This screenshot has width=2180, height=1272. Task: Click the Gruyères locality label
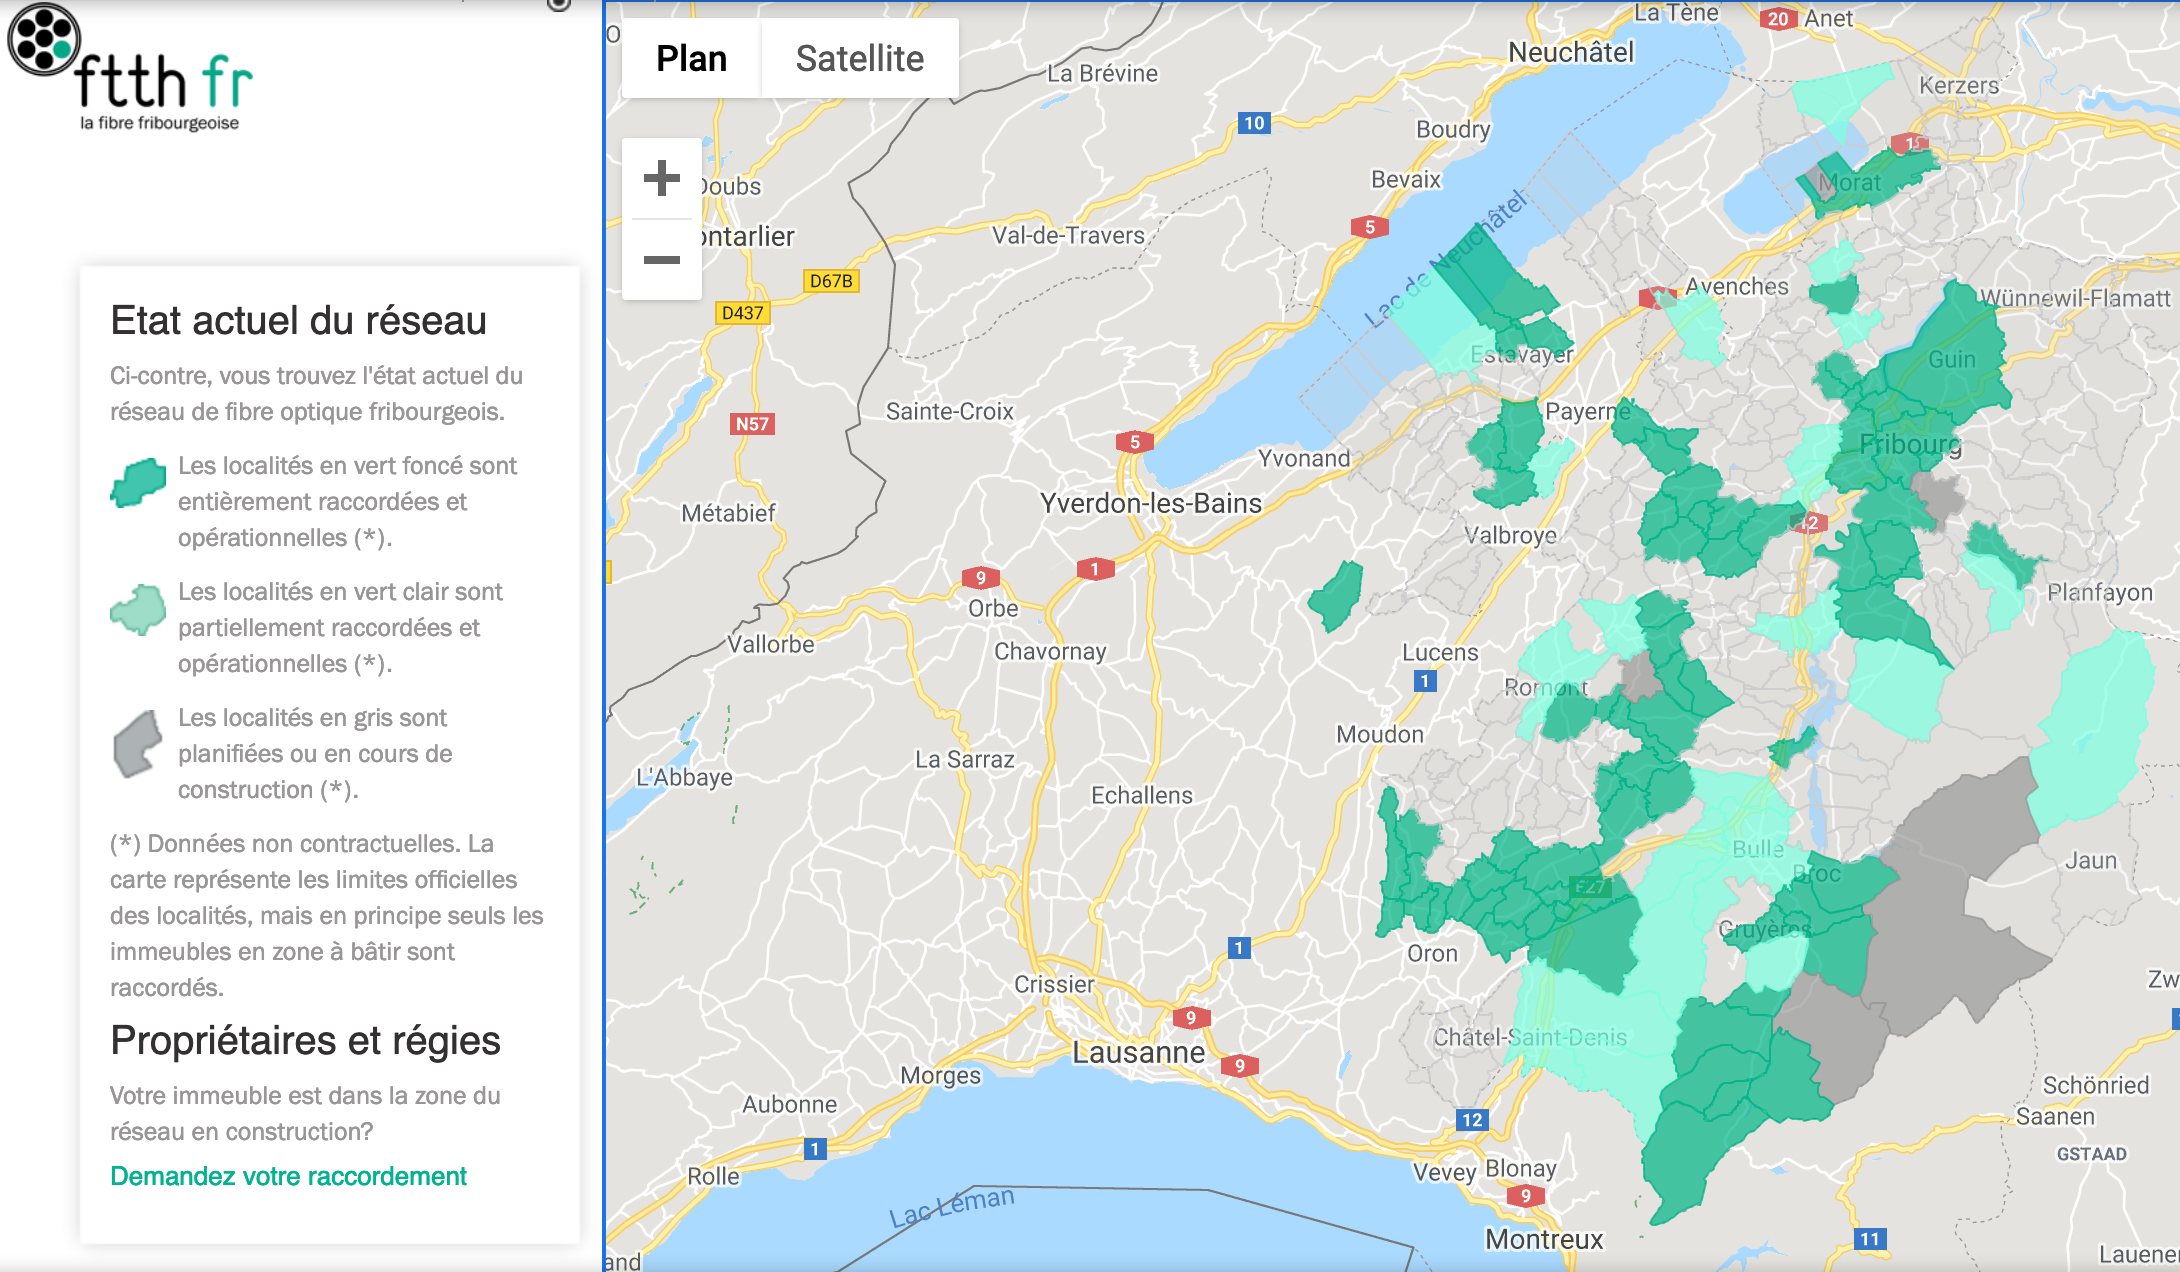(1764, 929)
